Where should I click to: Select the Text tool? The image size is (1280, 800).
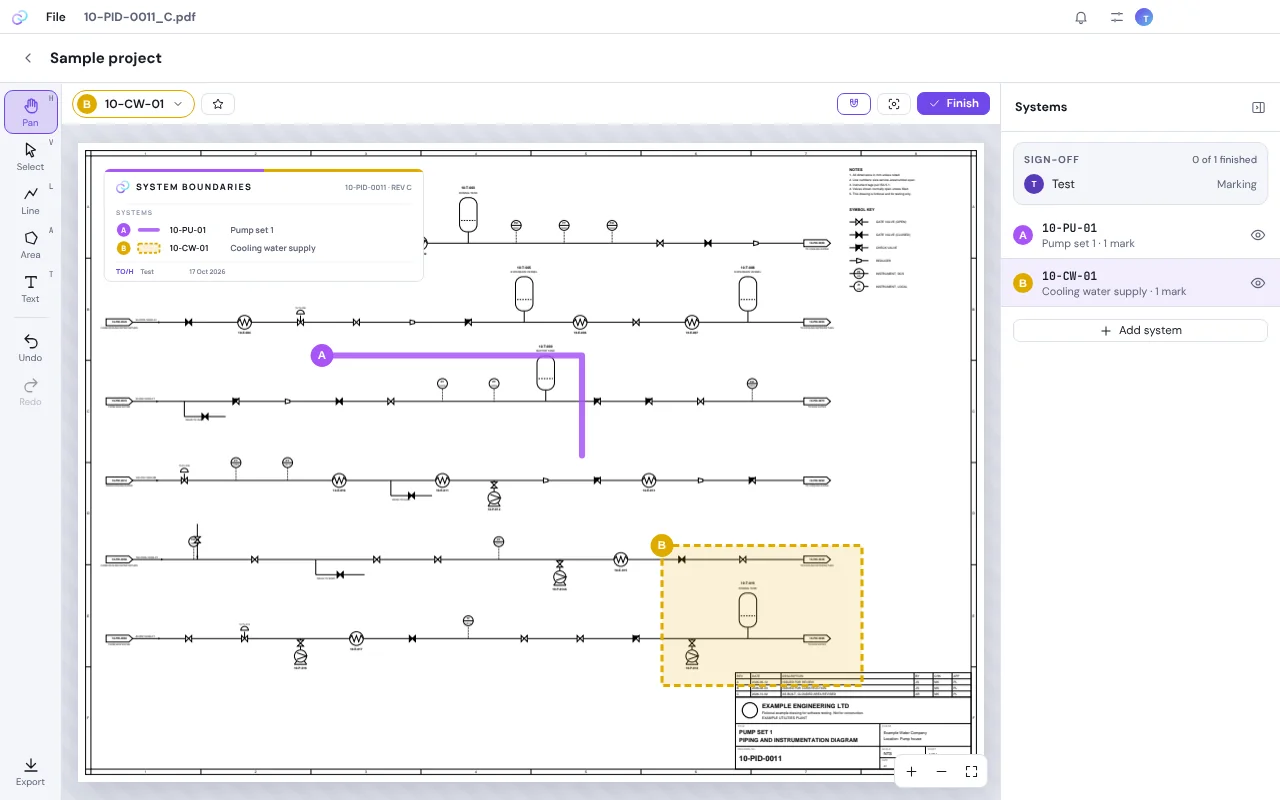pos(31,288)
